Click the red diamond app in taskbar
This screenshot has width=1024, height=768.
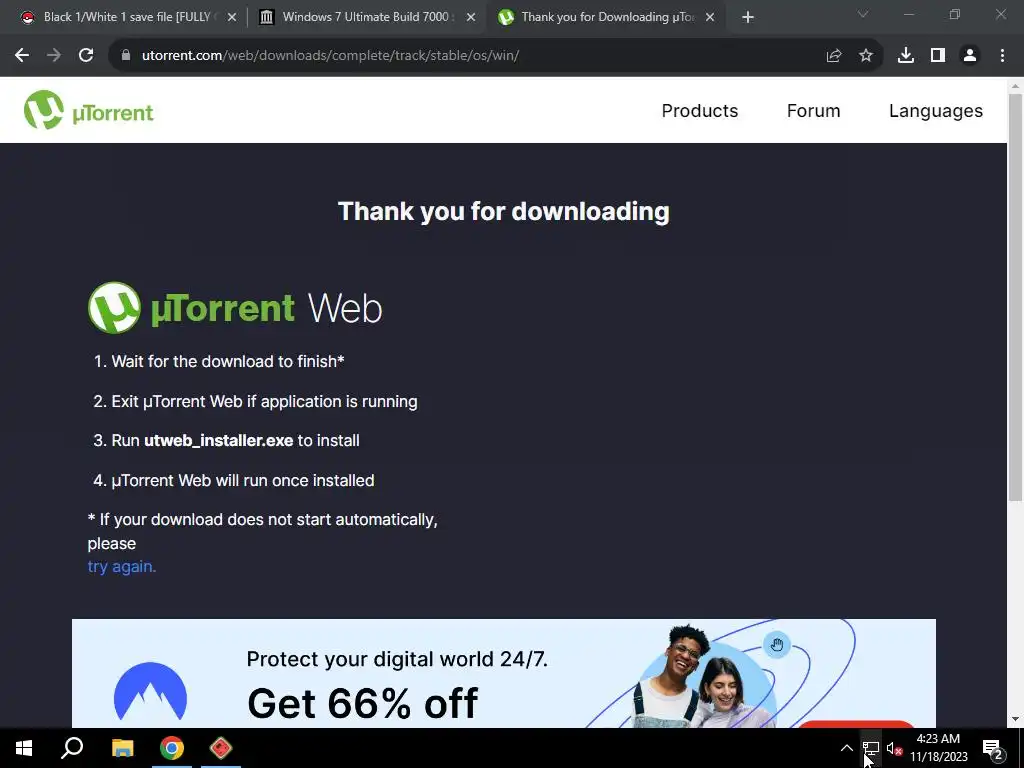pyautogui.click(x=221, y=748)
